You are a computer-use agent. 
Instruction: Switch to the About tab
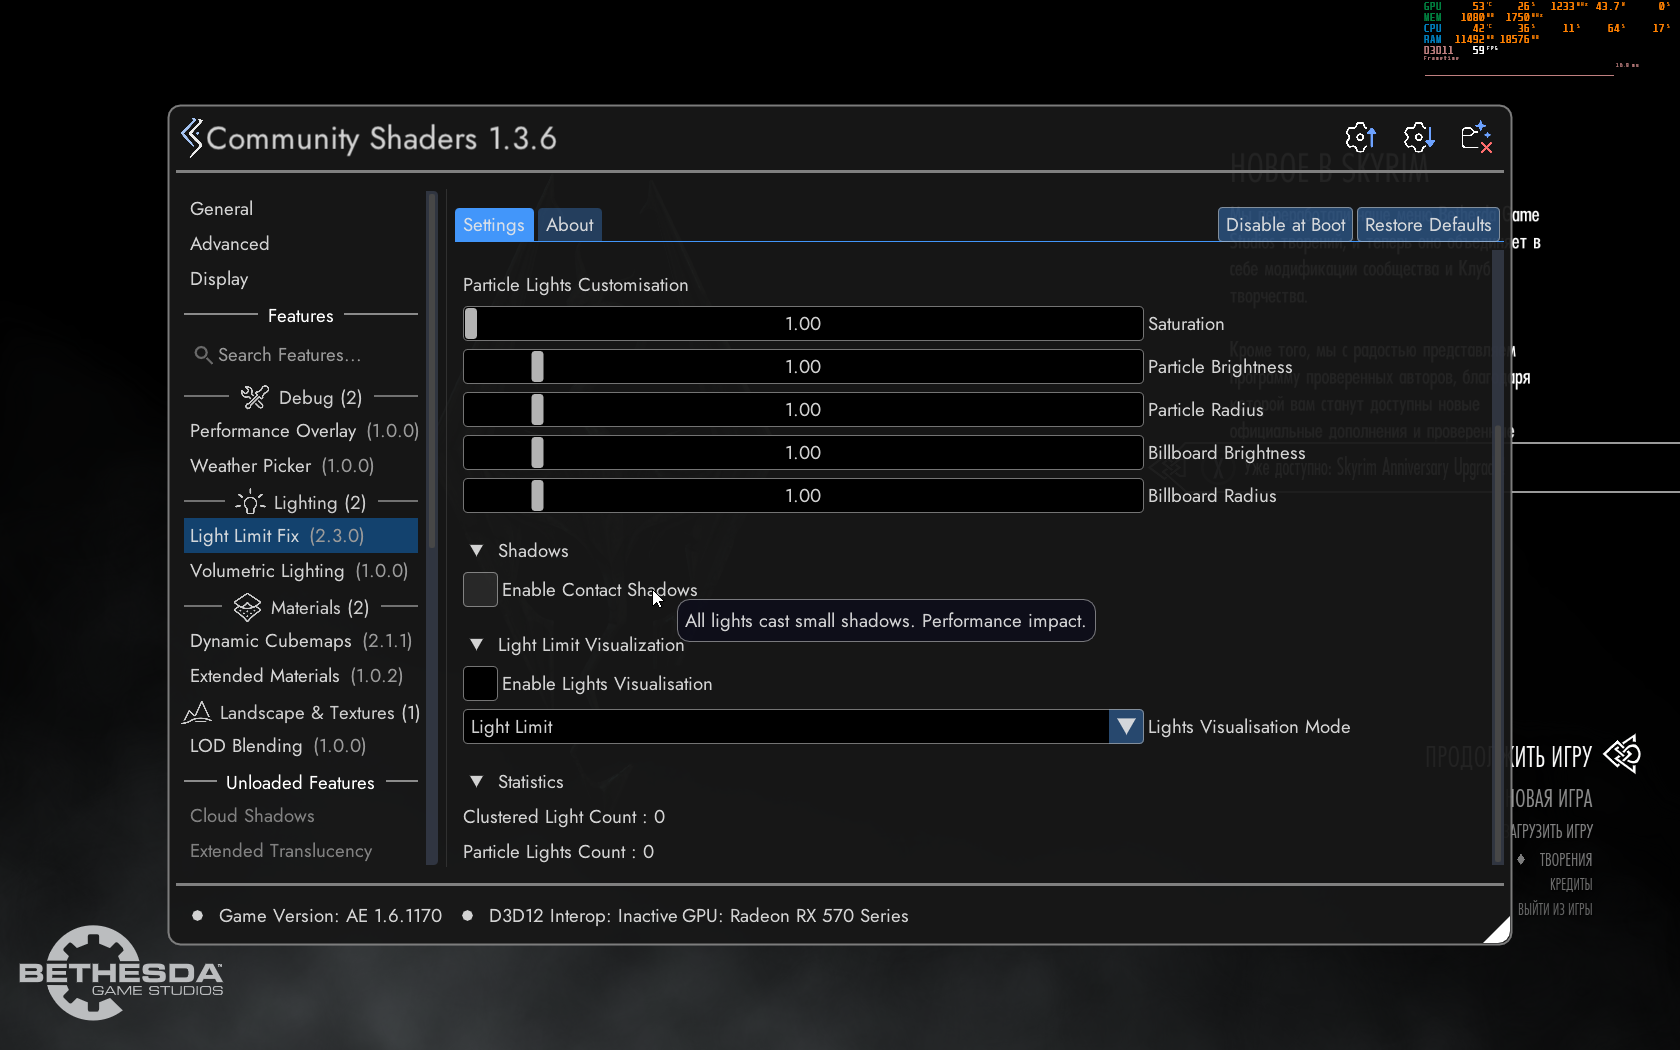coord(570,225)
